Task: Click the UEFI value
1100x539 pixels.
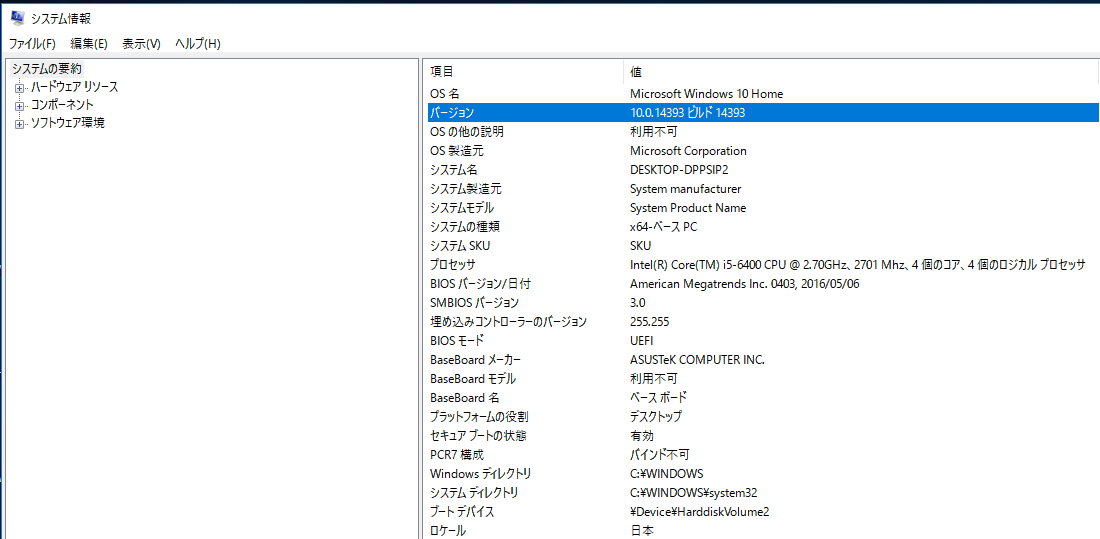Action: click(x=642, y=341)
